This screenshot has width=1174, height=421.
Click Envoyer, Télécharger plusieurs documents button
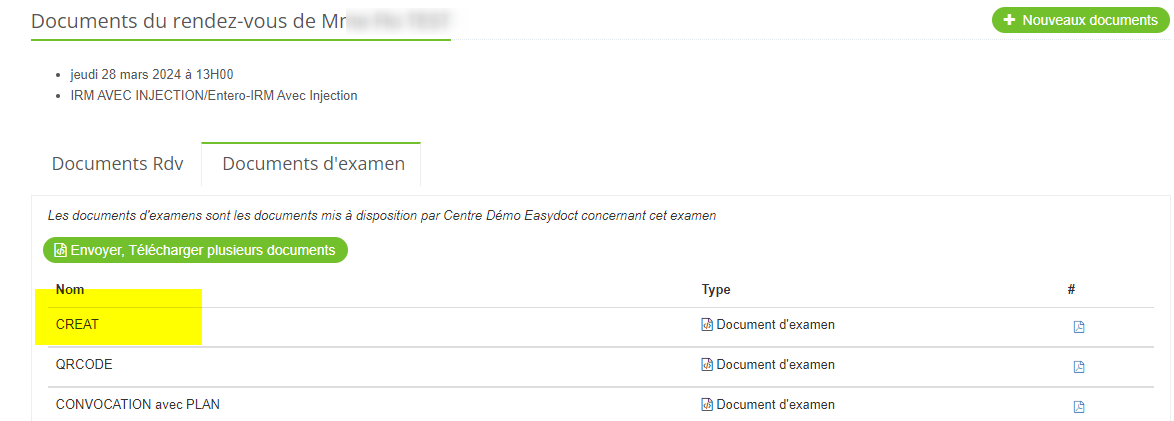coord(195,250)
